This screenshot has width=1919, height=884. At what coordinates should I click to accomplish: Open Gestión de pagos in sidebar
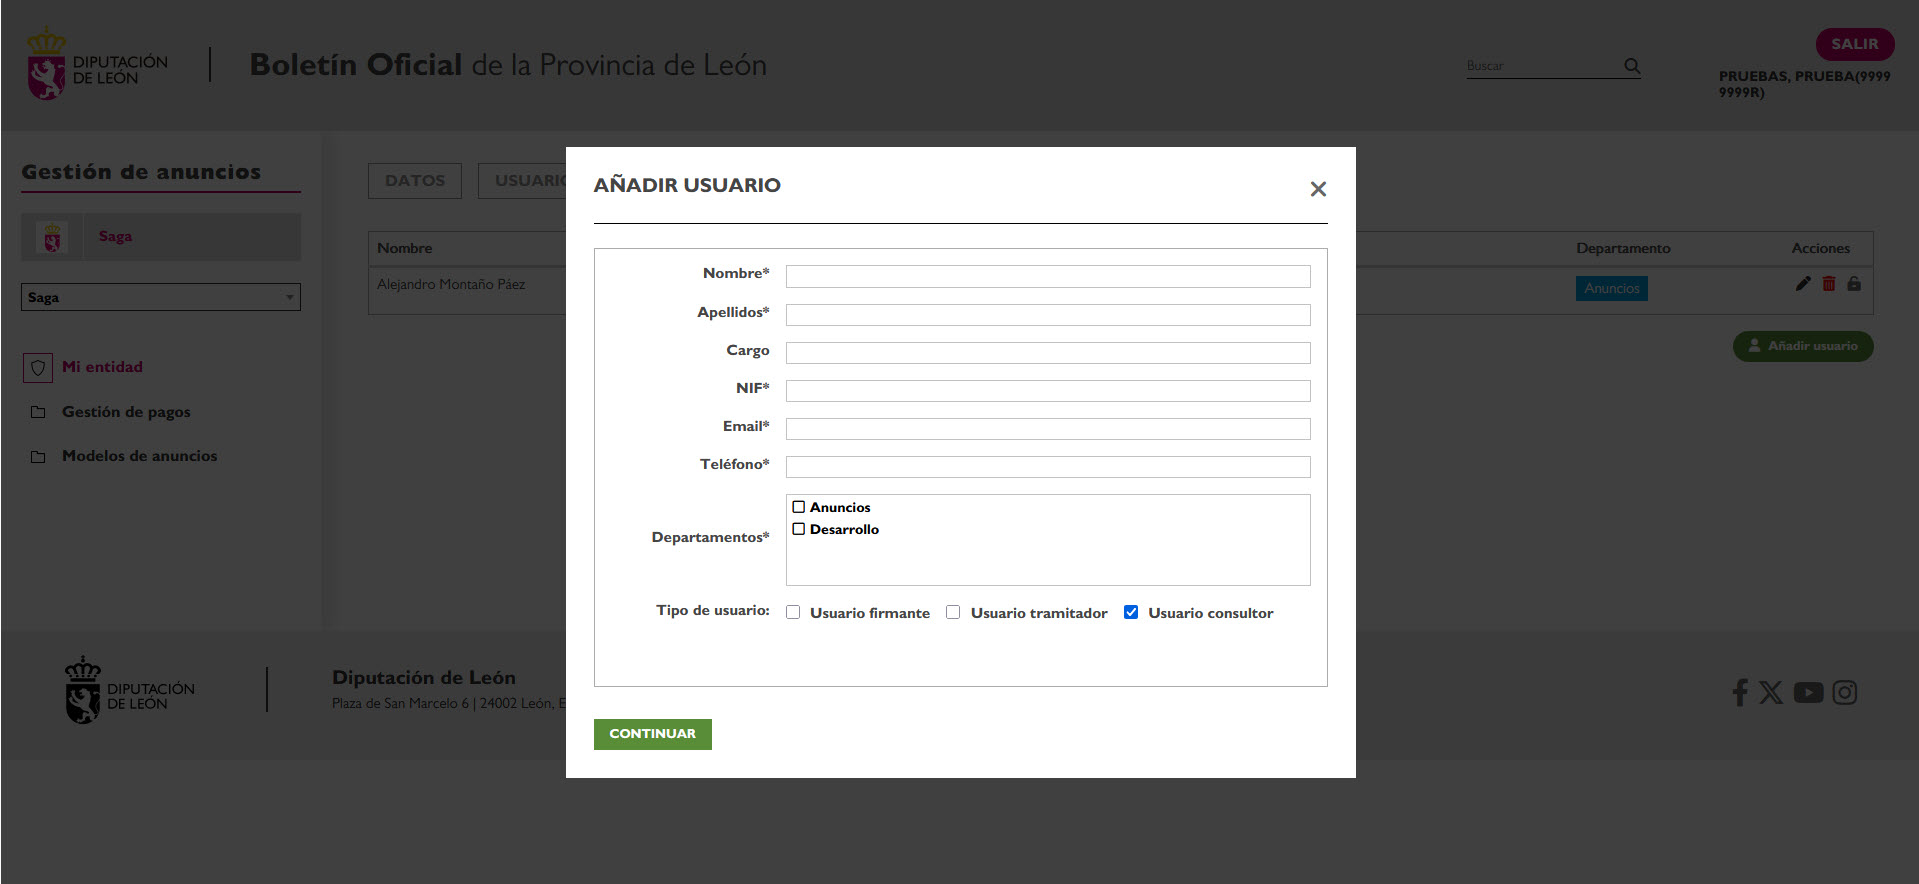pos(126,412)
